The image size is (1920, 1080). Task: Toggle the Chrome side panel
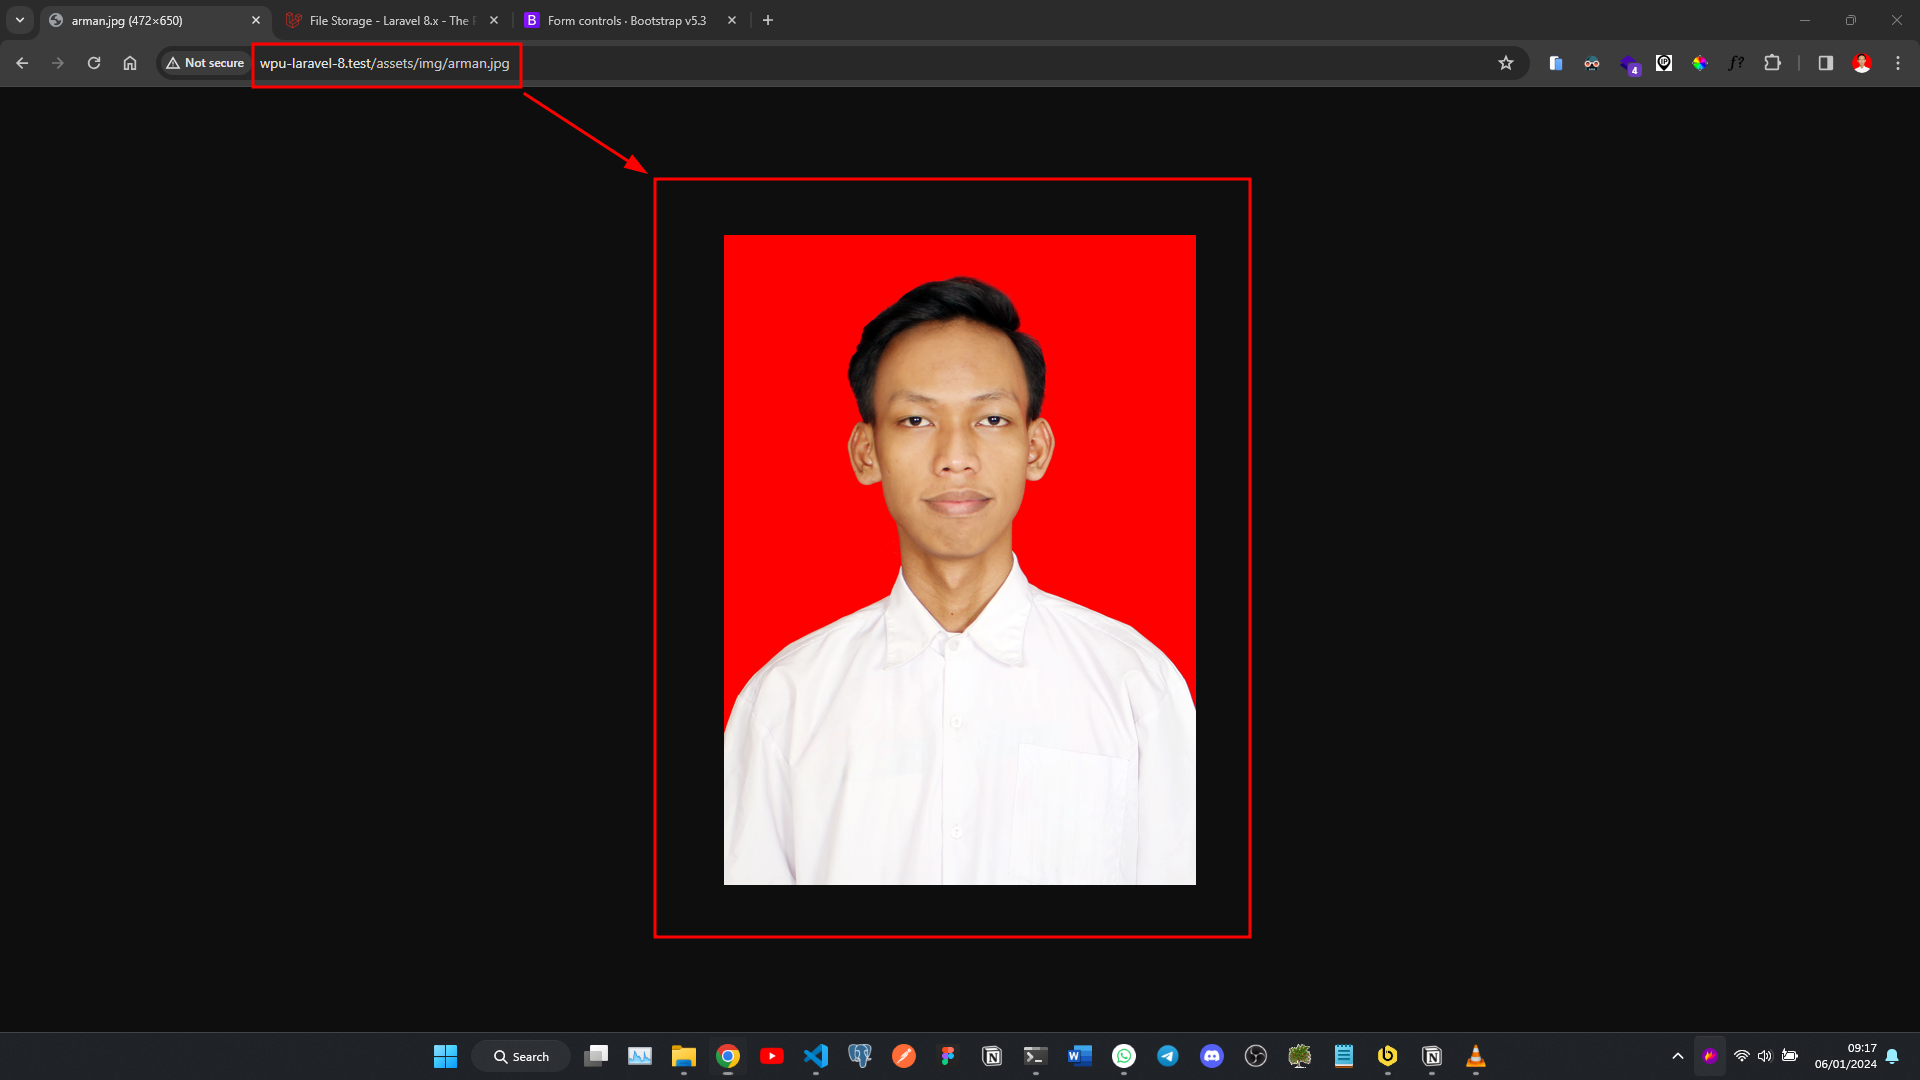click(x=1825, y=63)
